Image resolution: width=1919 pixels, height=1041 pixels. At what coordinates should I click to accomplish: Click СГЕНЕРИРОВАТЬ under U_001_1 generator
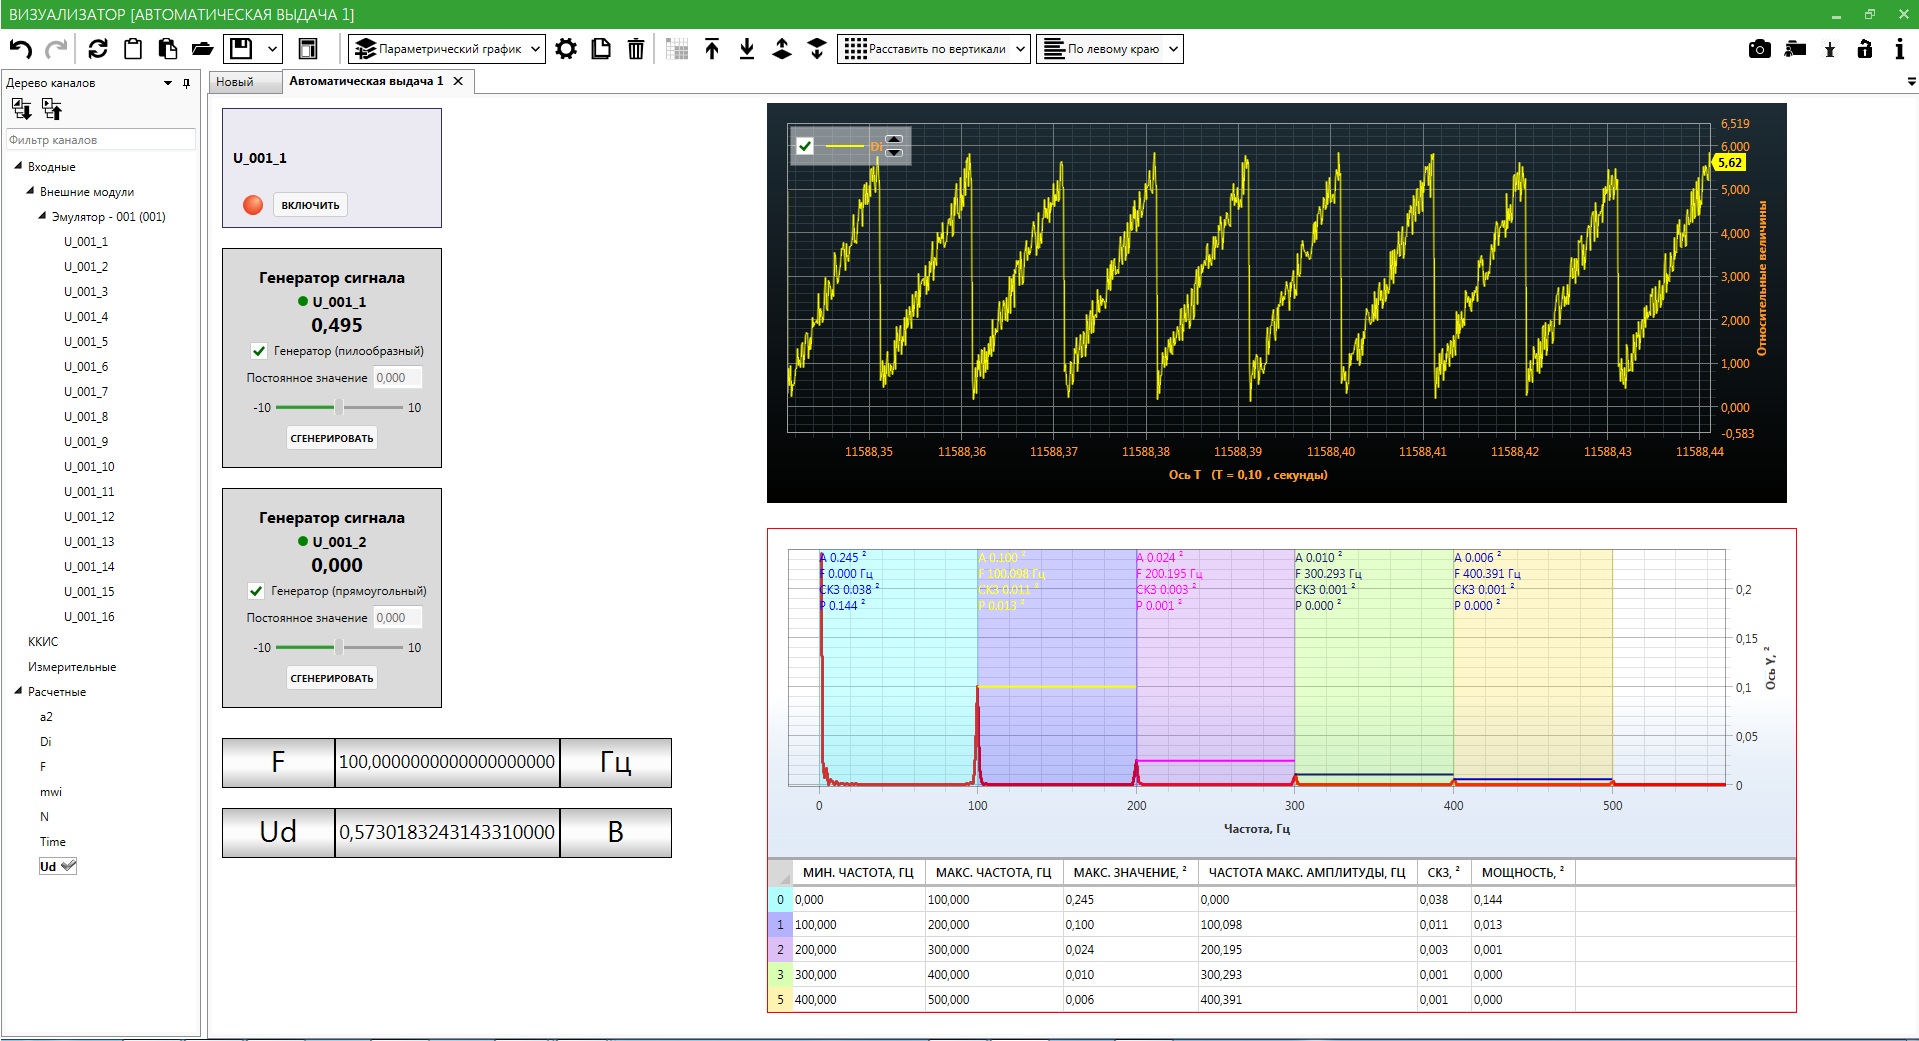(x=332, y=438)
